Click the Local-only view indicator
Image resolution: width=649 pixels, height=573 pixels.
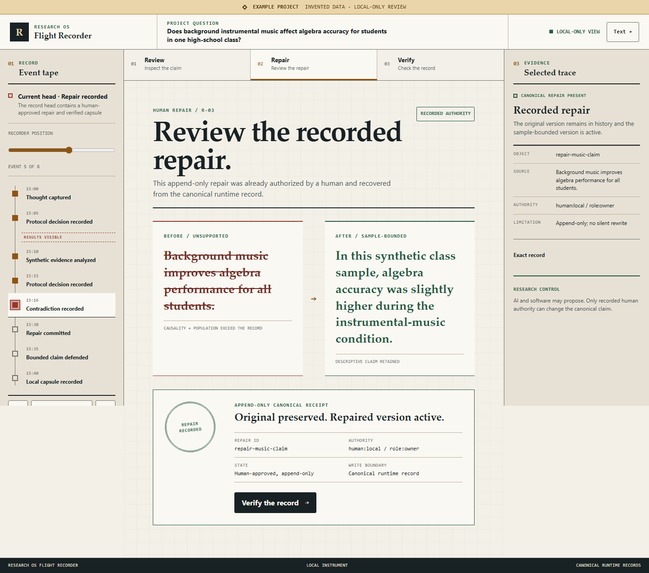click(x=574, y=31)
